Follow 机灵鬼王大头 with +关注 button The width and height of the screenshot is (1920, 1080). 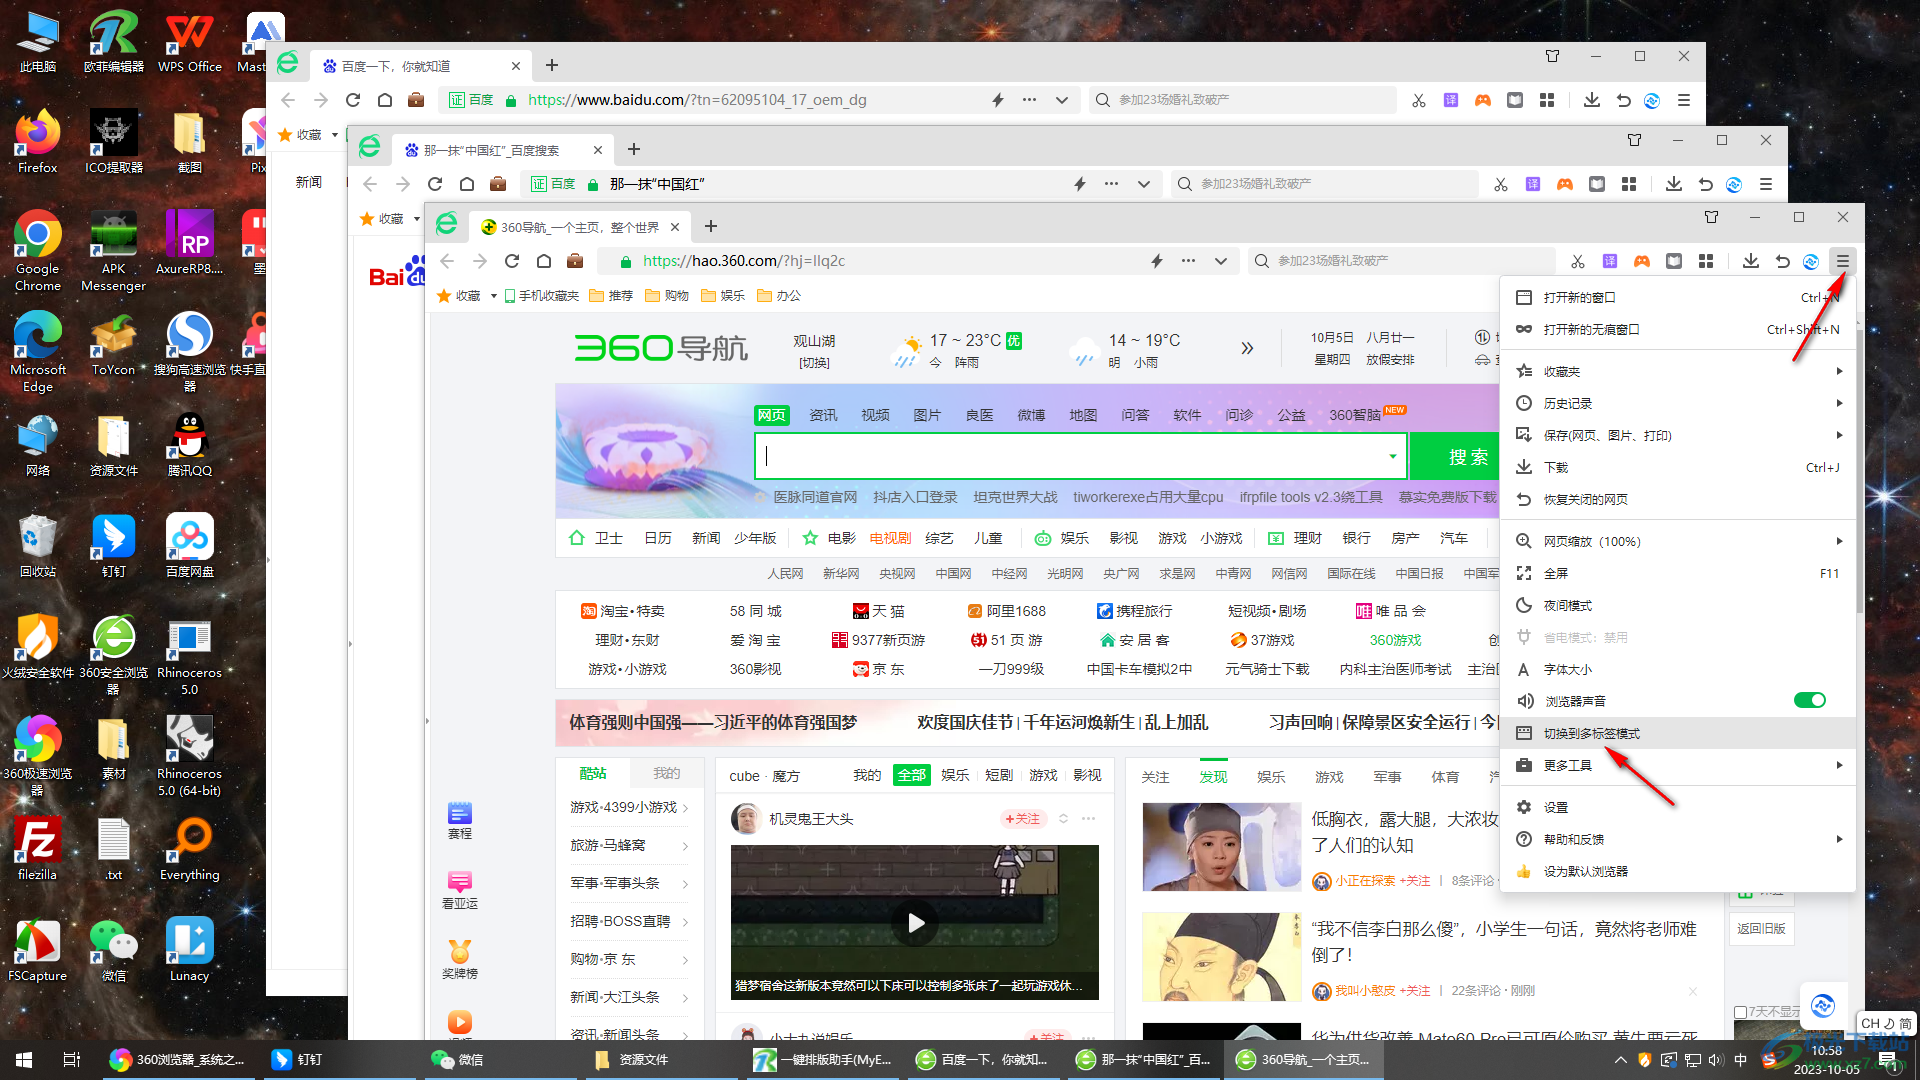tap(1023, 819)
